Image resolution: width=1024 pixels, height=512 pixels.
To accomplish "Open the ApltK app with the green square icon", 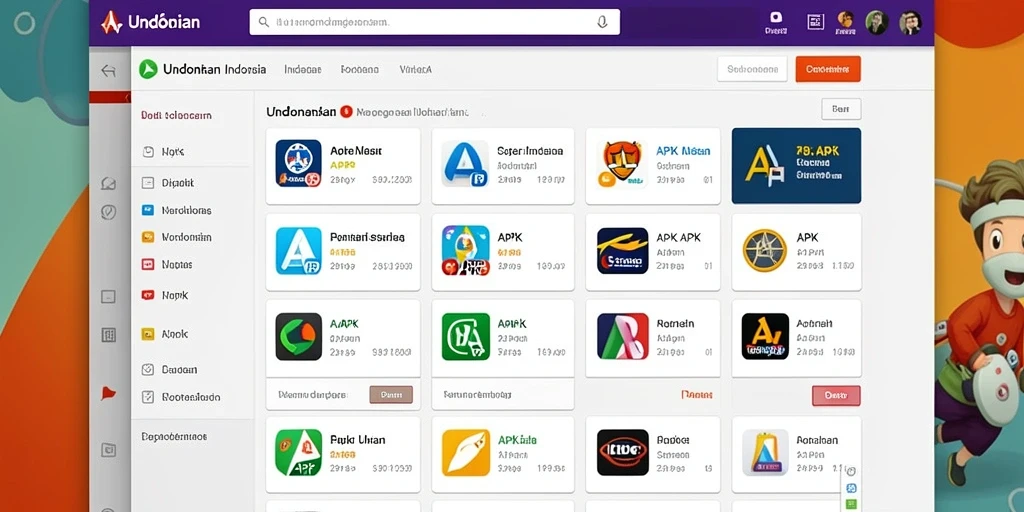I will [x=503, y=338].
